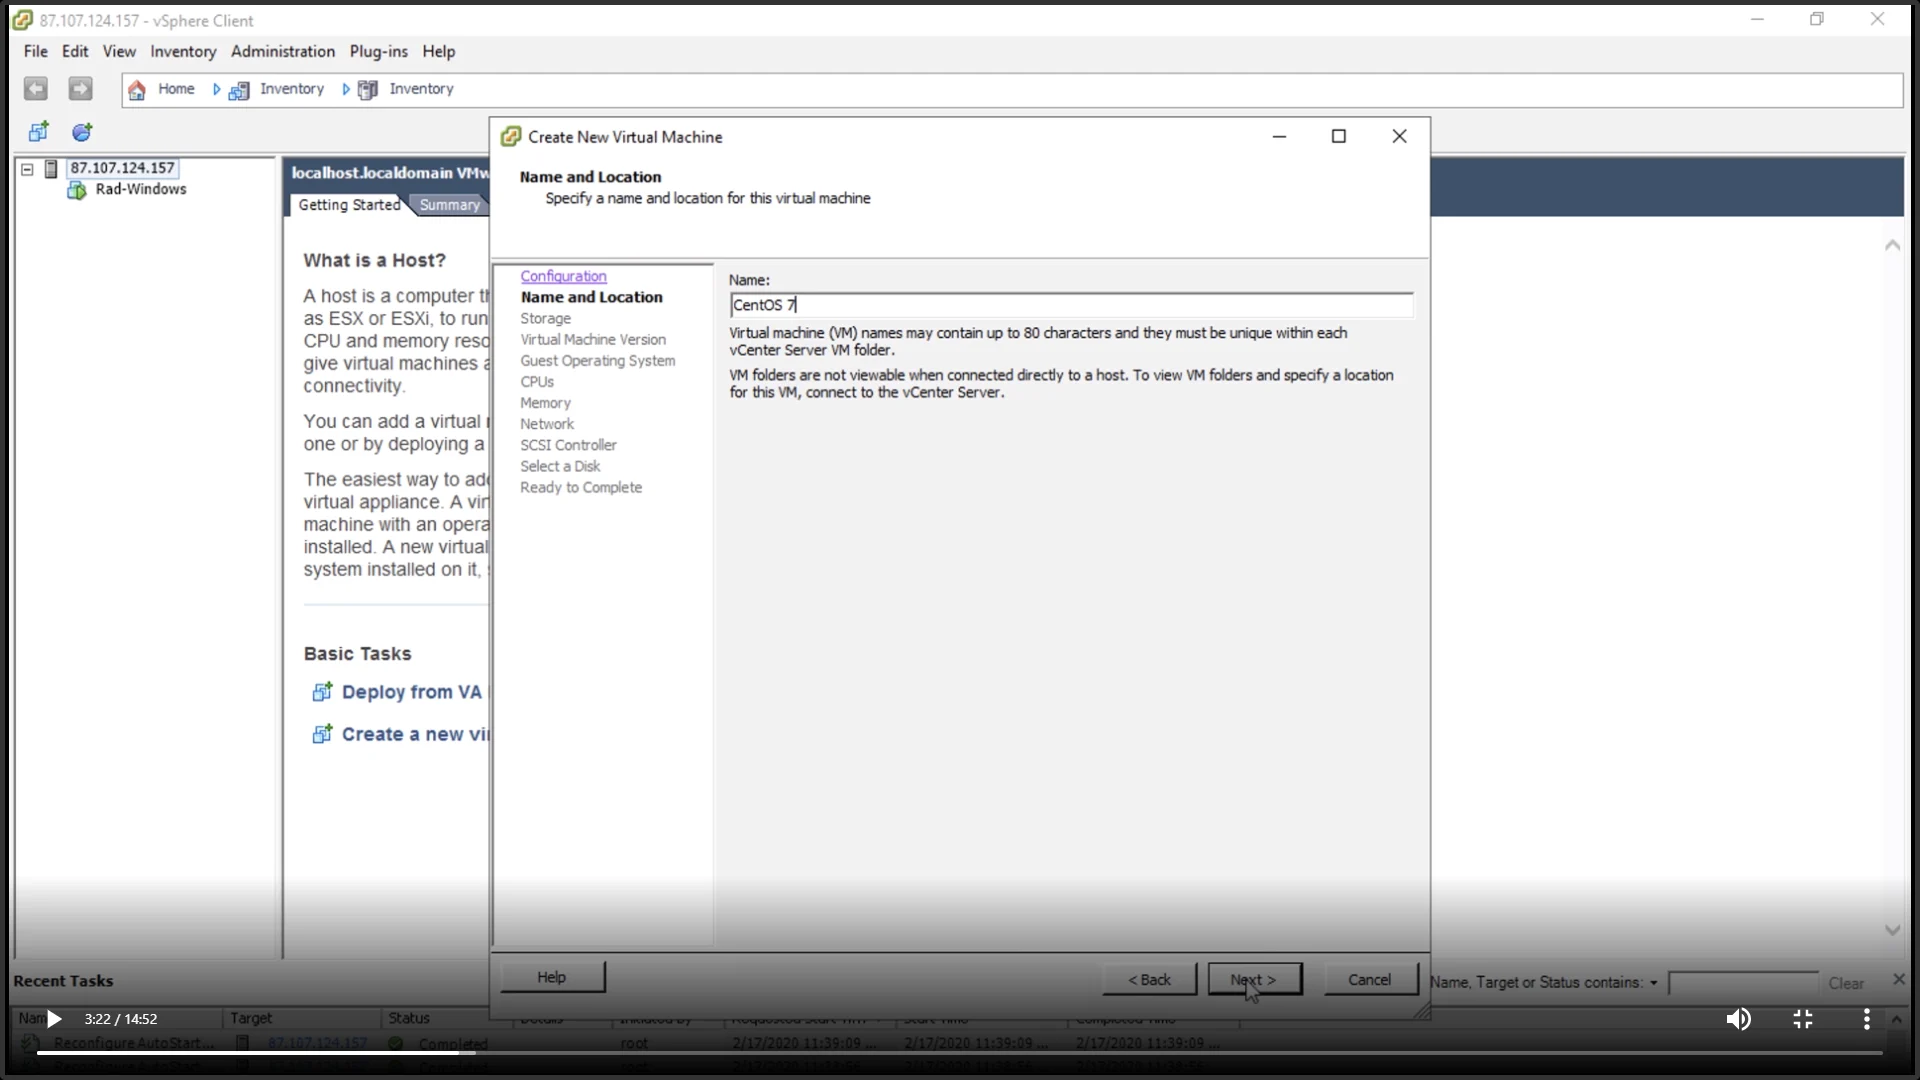Viewport: 1920px width, 1080px height.
Task: Seek the video progress bar
Action: pyautogui.click(x=959, y=1052)
